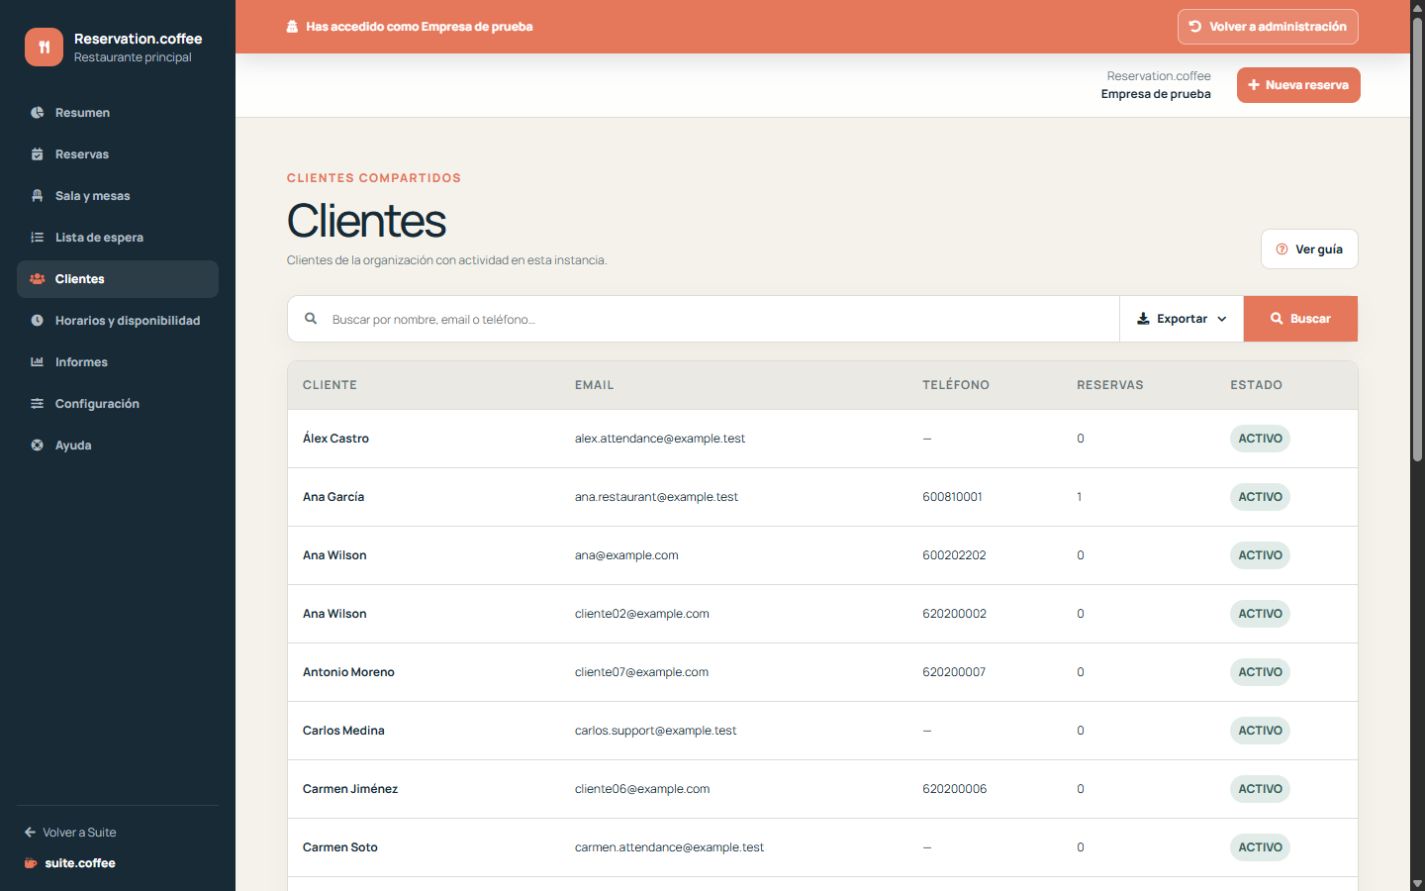Viewport: 1425px width, 891px height.
Task: Open client Carmen Jiménez
Action: [x=350, y=789]
